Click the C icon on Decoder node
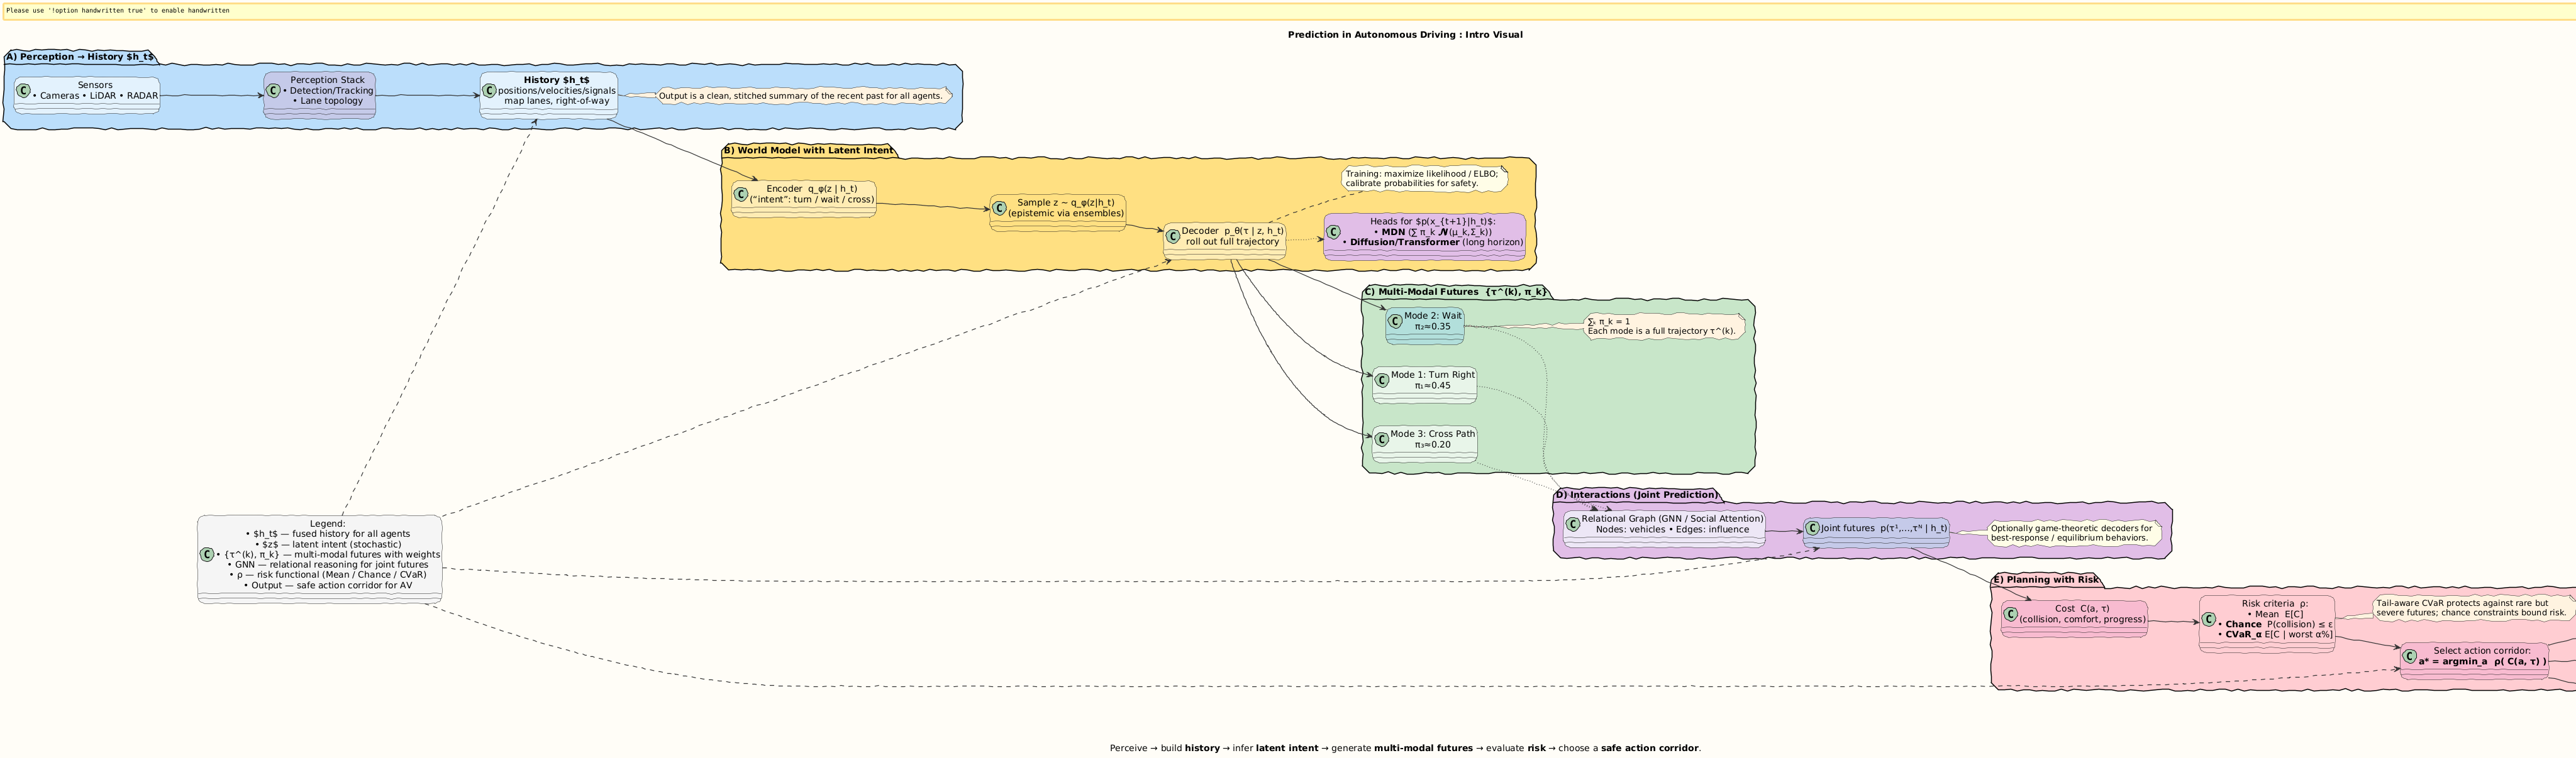This screenshot has height=758, width=2576. [x=1173, y=237]
